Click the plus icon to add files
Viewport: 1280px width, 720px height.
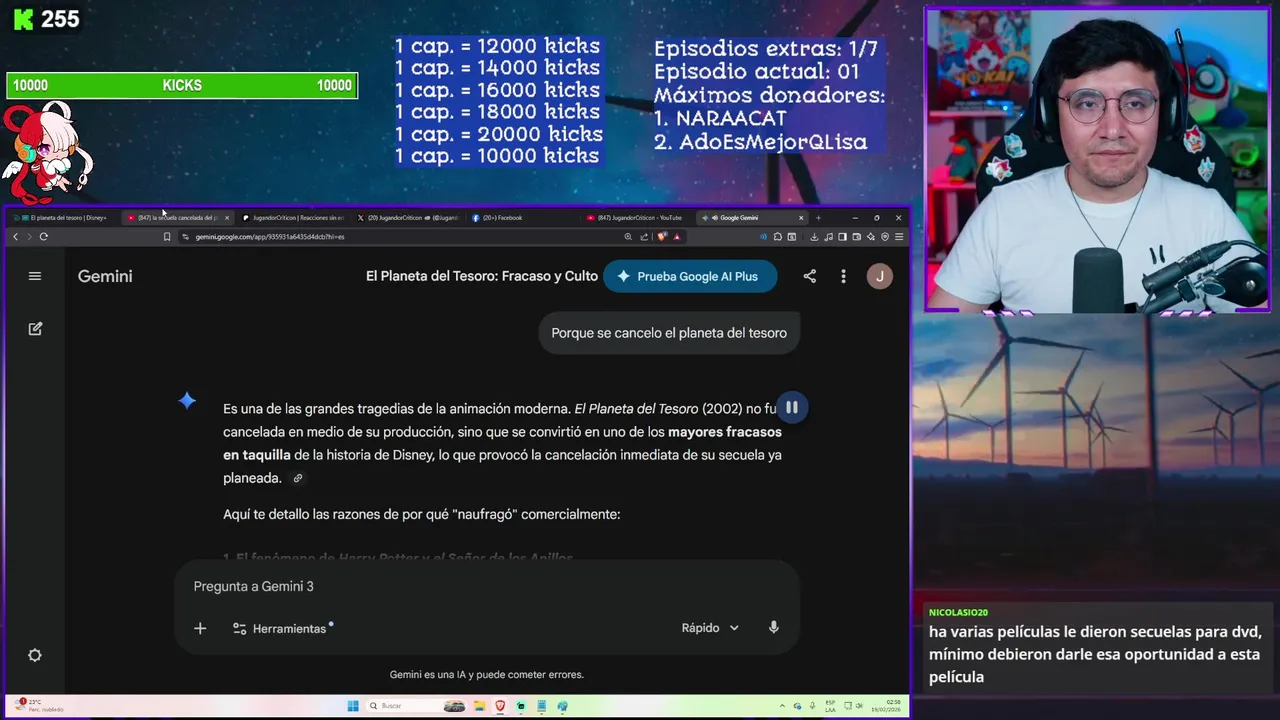[200, 628]
